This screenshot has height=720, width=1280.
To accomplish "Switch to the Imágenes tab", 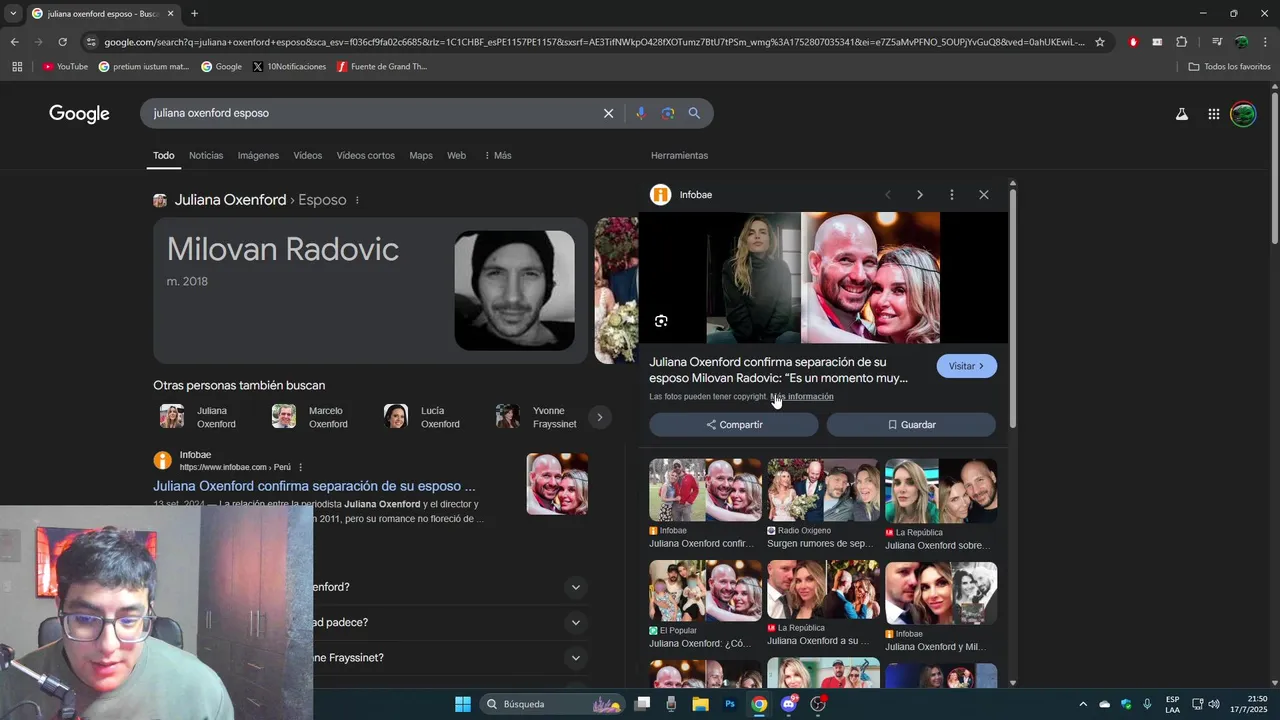I will click(258, 156).
